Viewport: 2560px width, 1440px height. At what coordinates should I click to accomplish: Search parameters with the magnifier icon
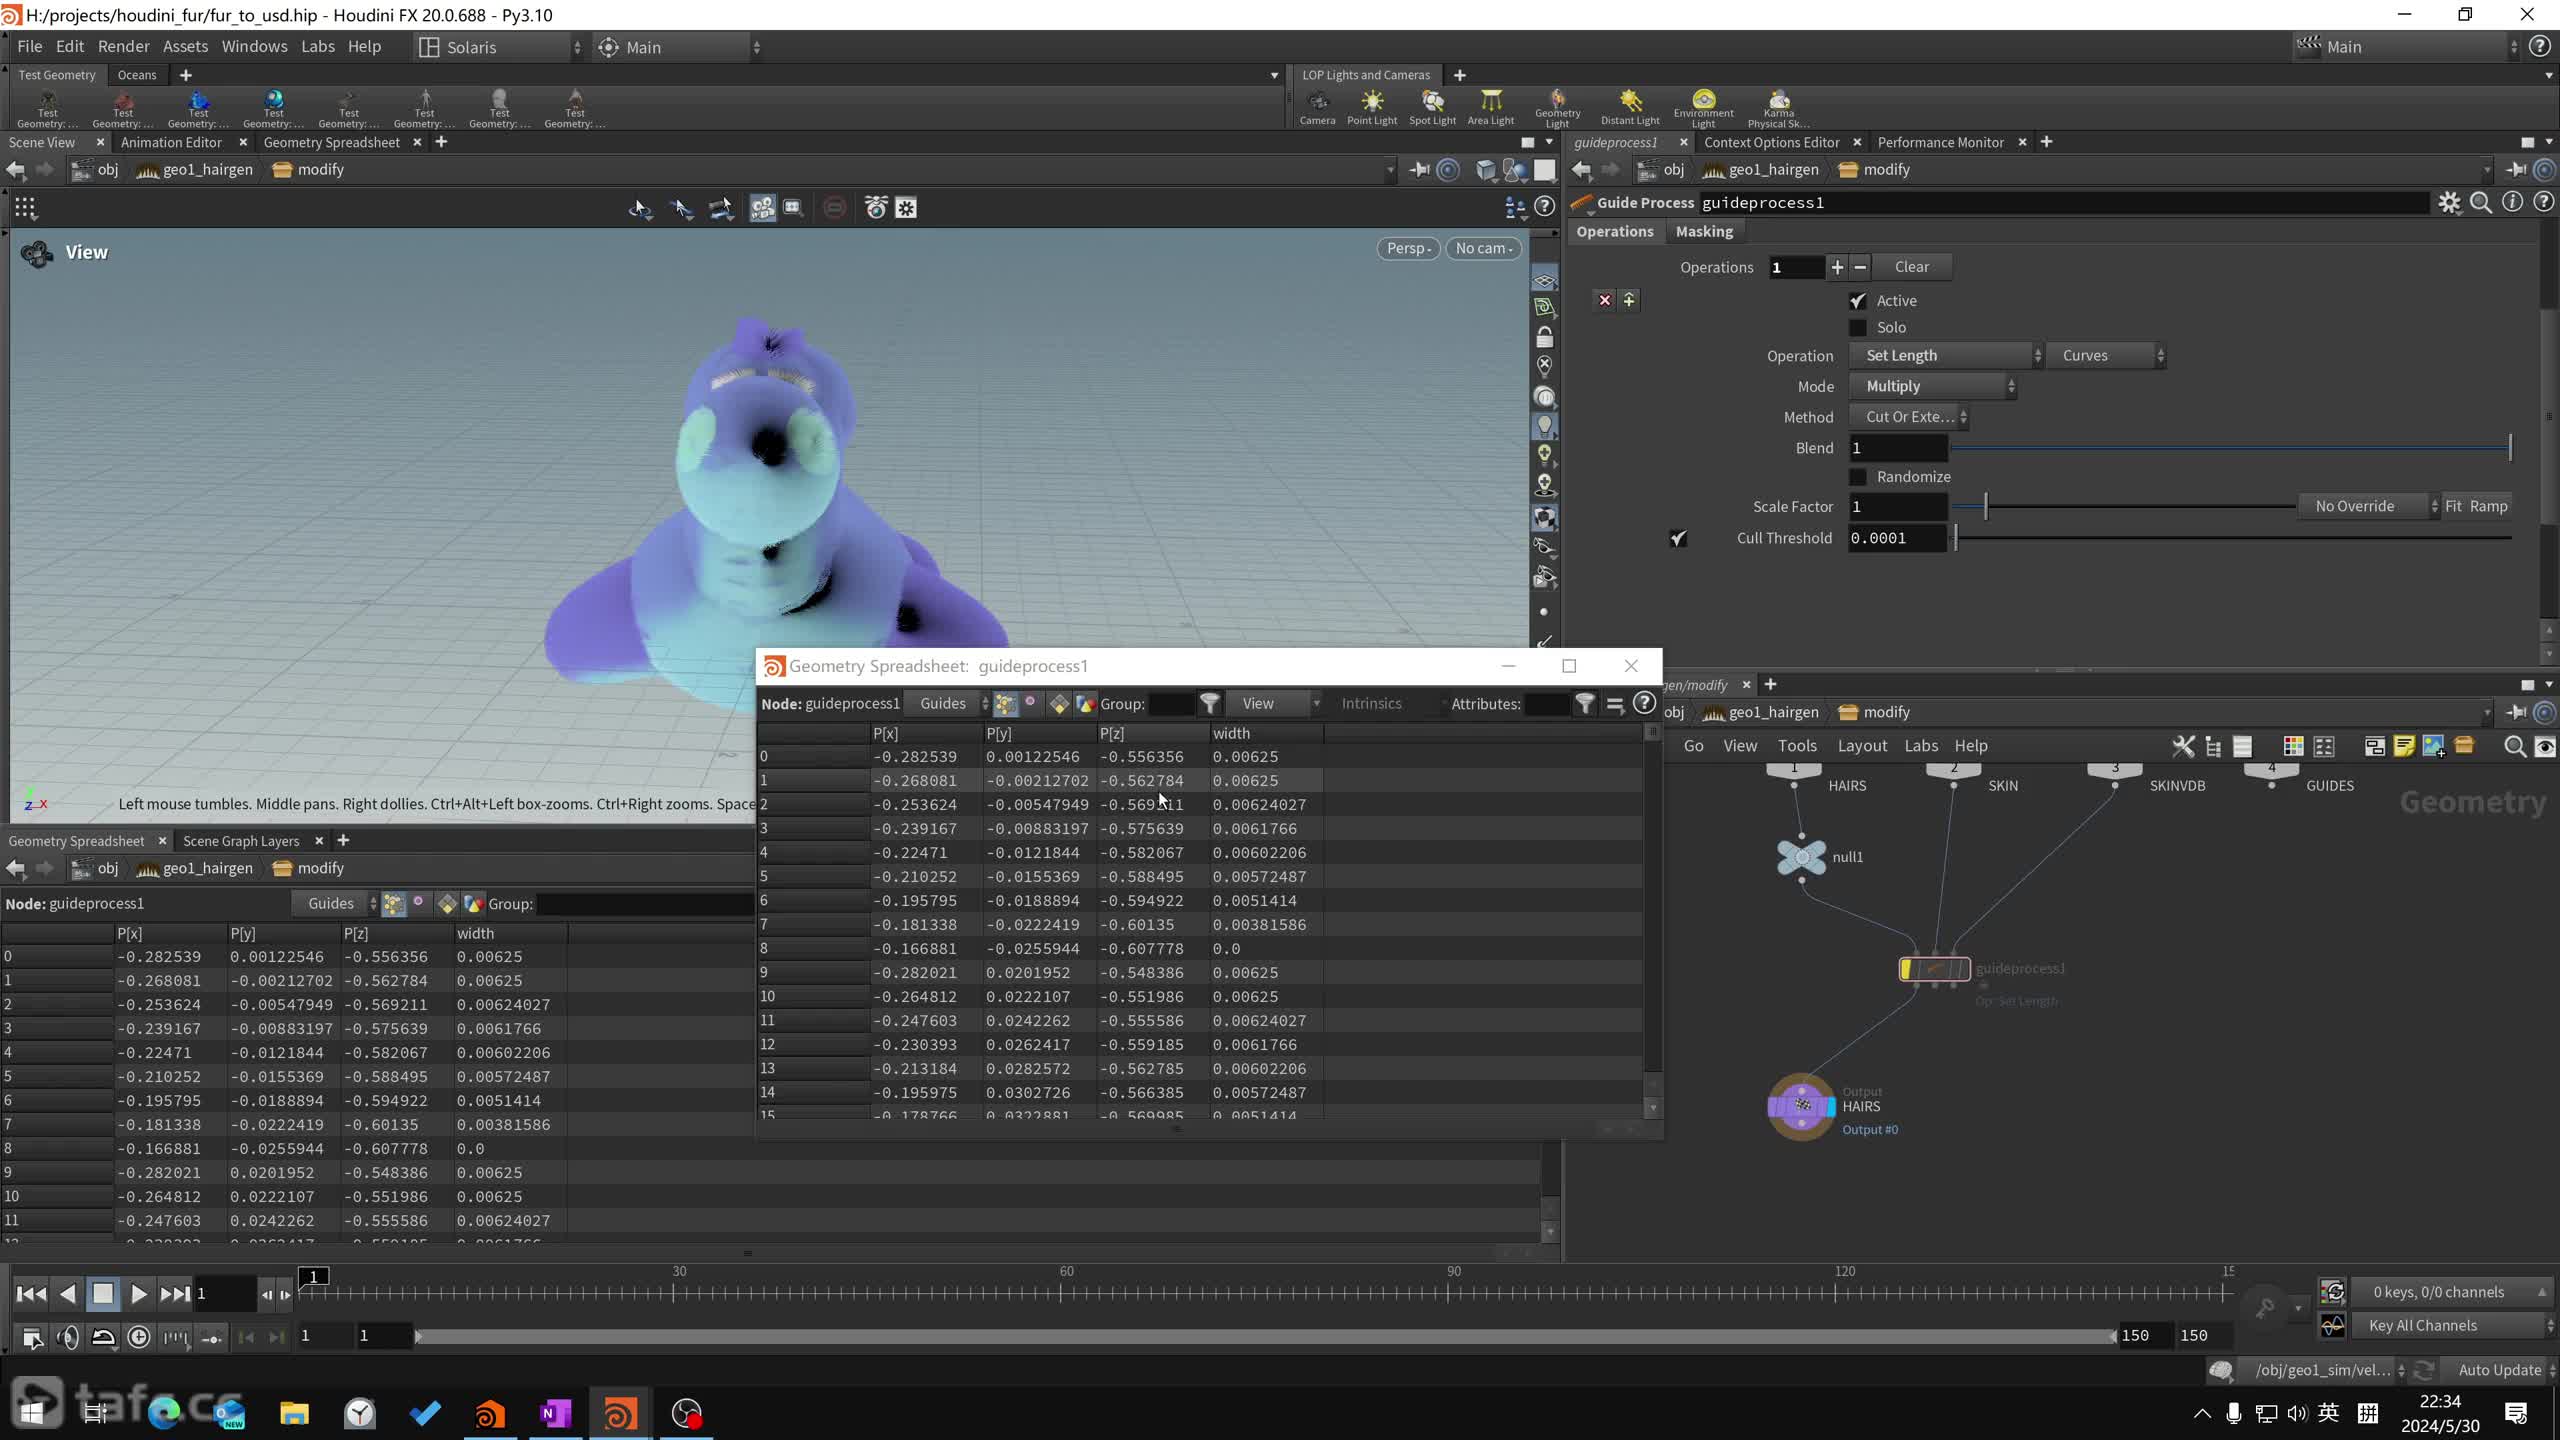2481,203
